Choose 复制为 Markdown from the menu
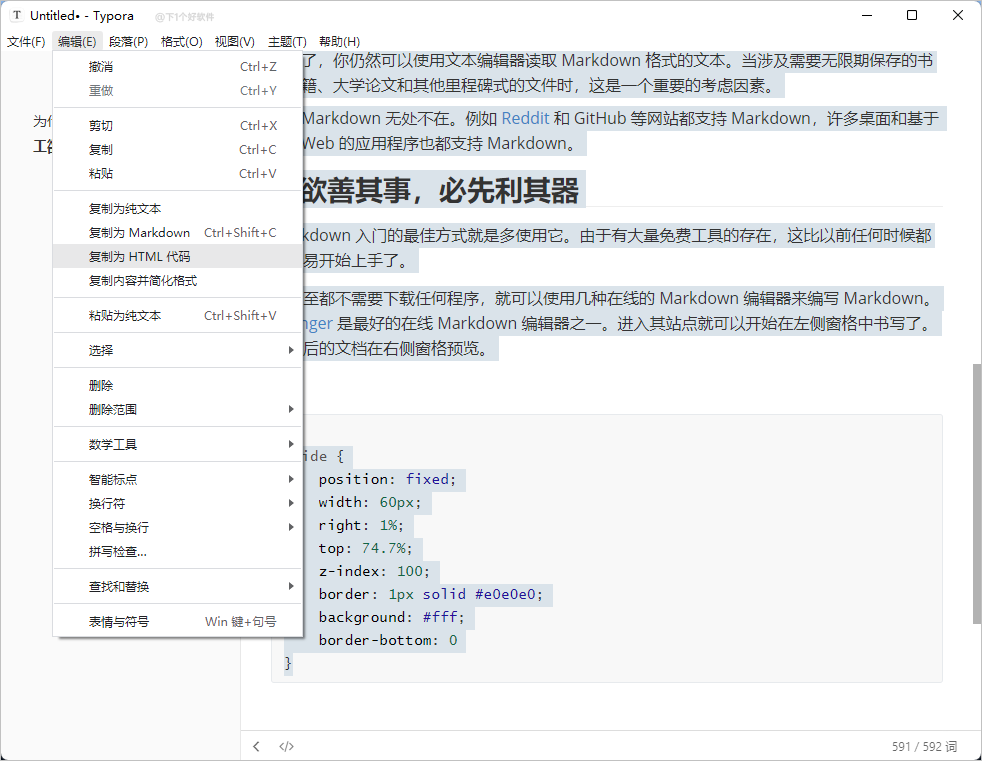982x761 pixels. (139, 233)
